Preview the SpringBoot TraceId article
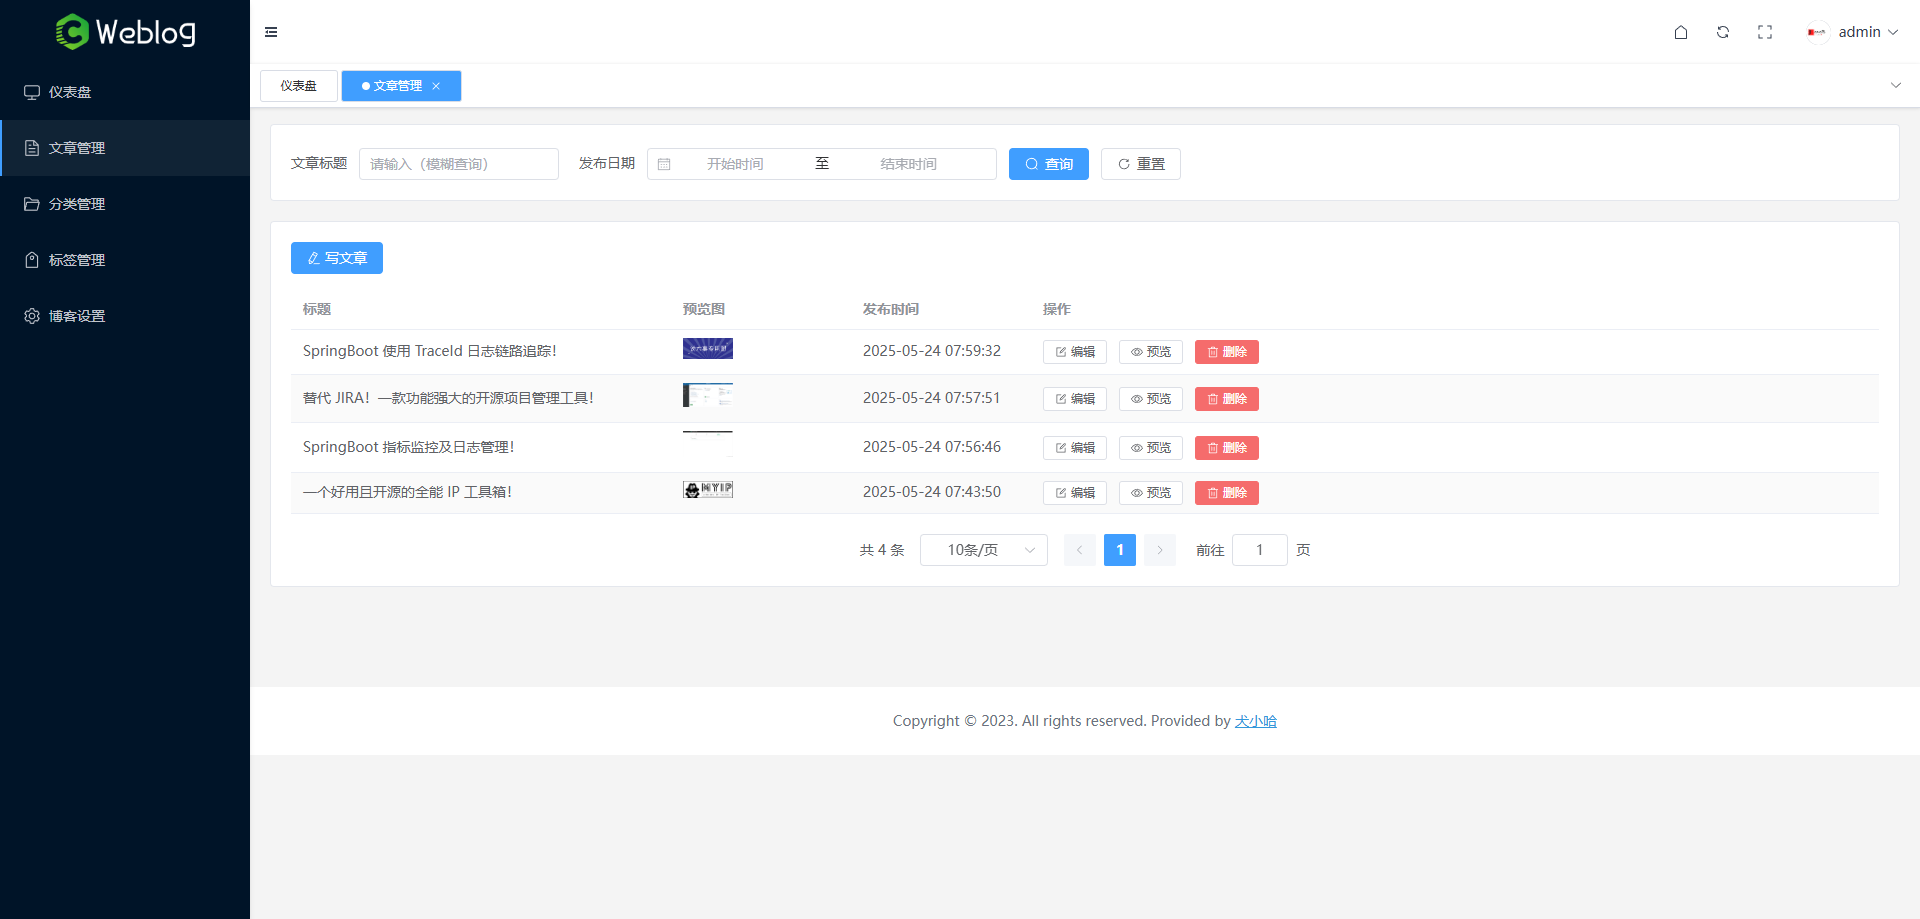This screenshot has width=1920, height=919. (x=1151, y=352)
